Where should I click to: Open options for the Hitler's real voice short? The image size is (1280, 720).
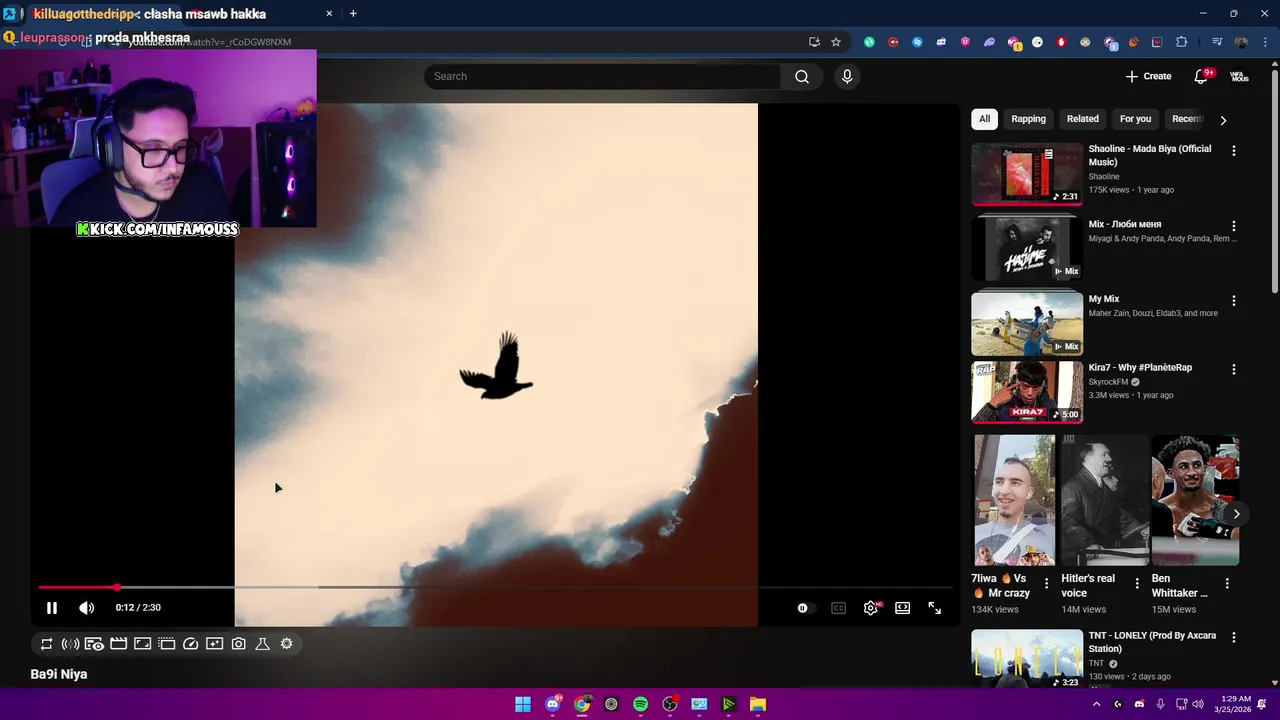coord(1137,583)
